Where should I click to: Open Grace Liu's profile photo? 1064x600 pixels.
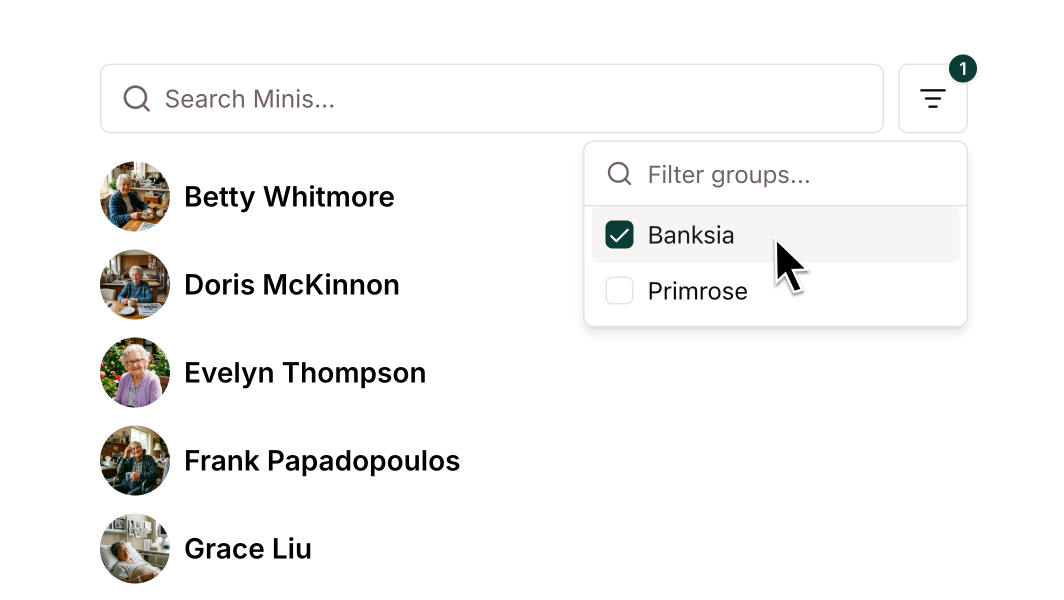click(x=135, y=549)
